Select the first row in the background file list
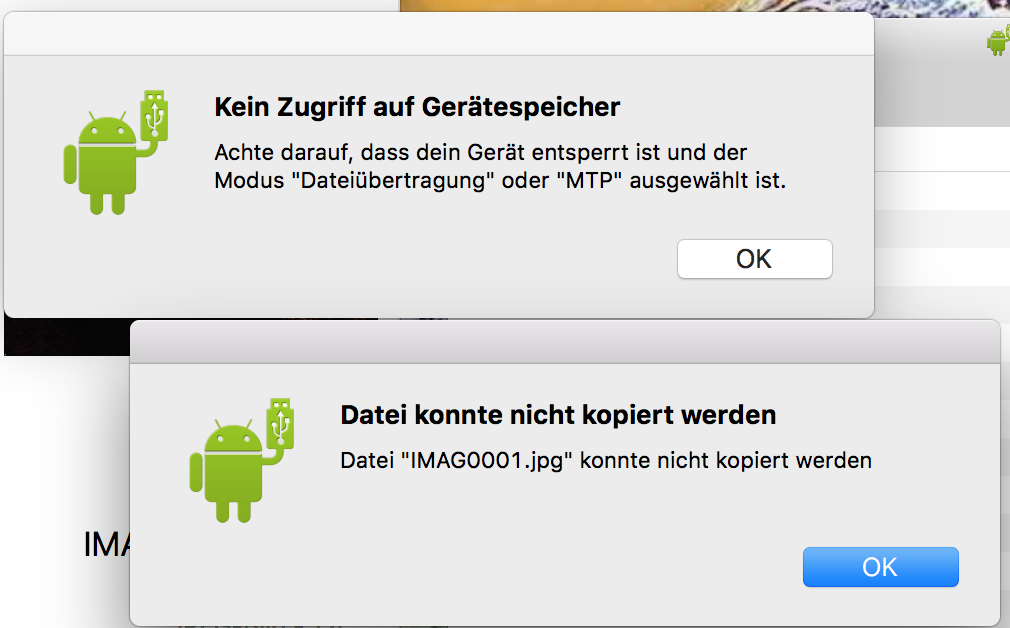1010x628 pixels. pos(942,149)
